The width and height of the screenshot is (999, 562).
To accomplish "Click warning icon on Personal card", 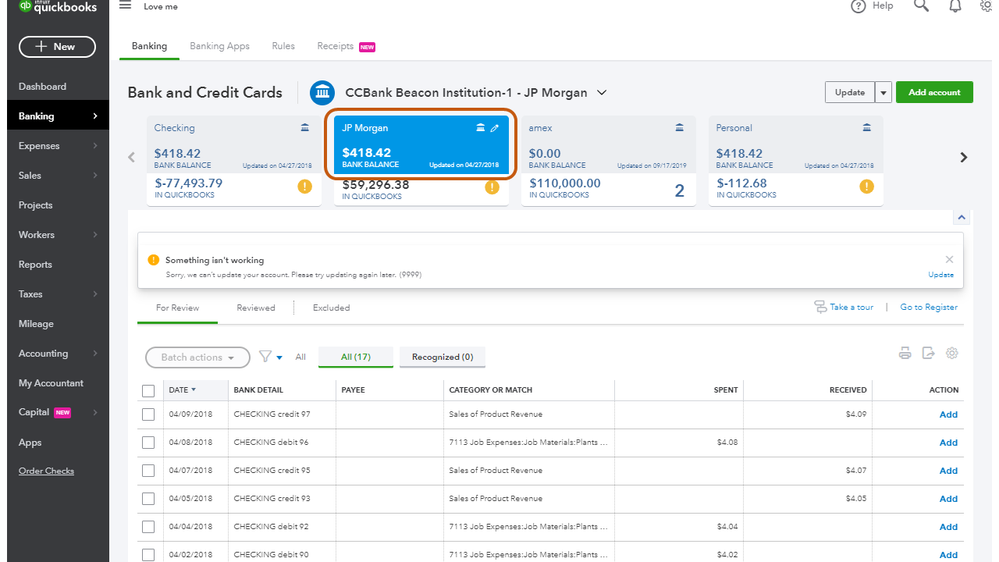I will [x=866, y=187].
